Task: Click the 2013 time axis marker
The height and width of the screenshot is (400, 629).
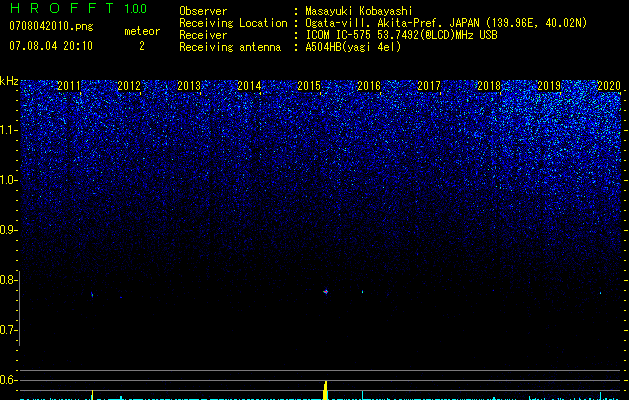Action: click(189, 85)
